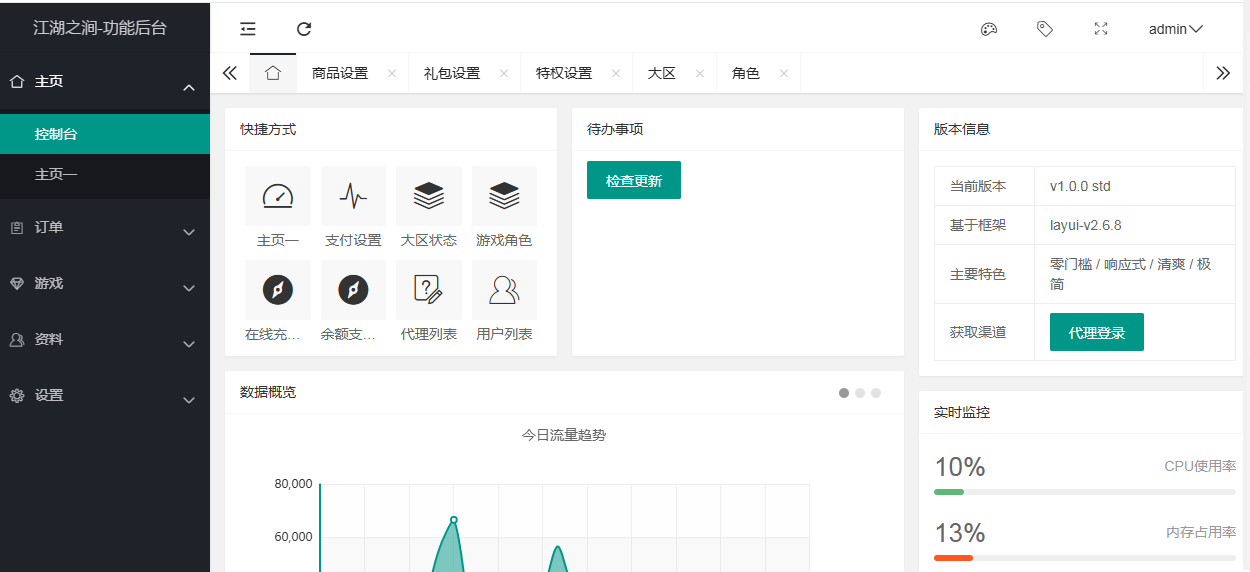This screenshot has width=1250, height=572.
Task: Select 控制台 in the sidebar
Action: (x=105, y=134)
